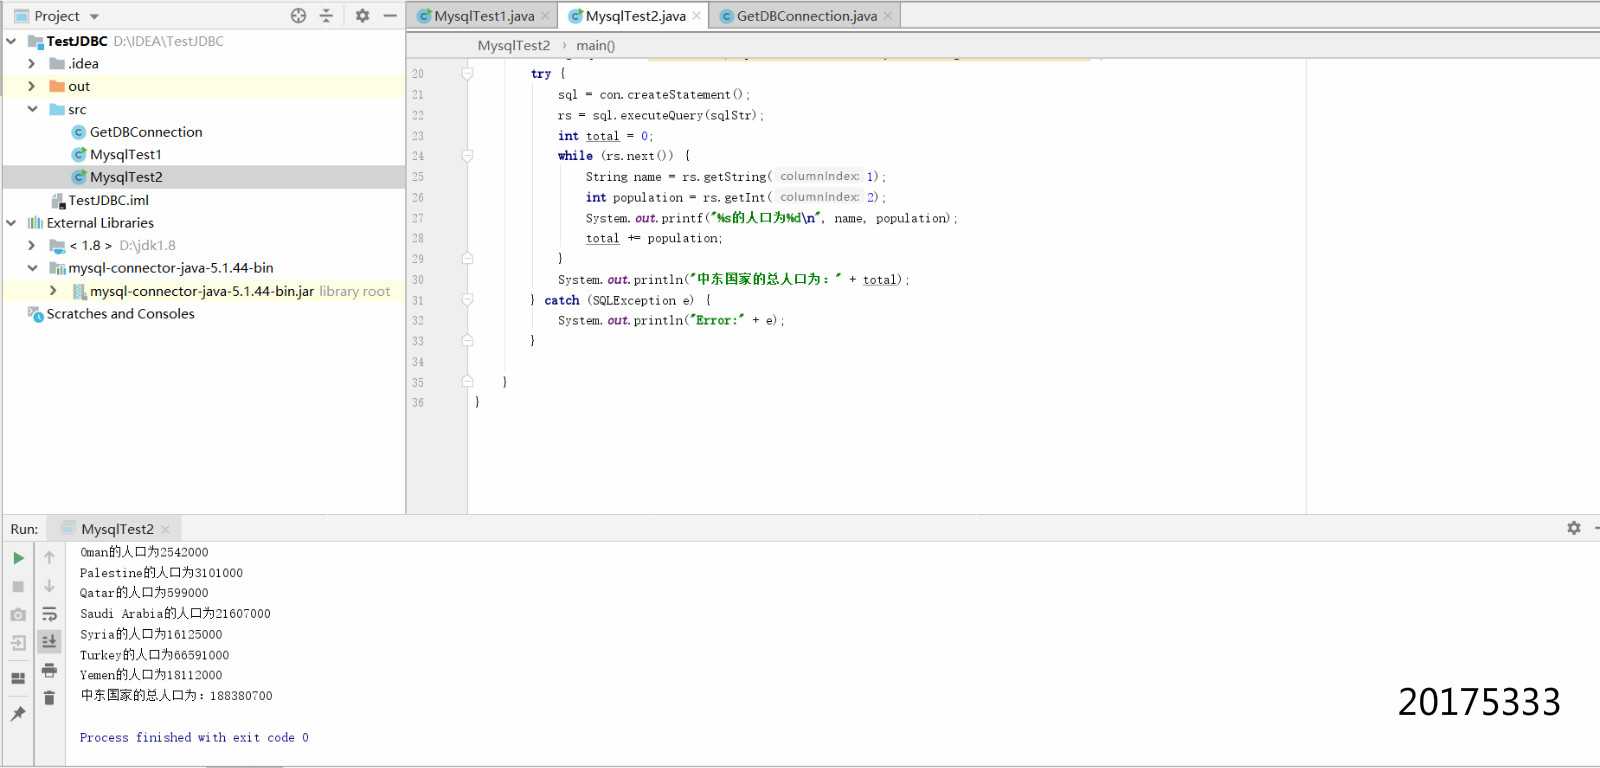Select TestJDBC.iml file

click(108, 200)
